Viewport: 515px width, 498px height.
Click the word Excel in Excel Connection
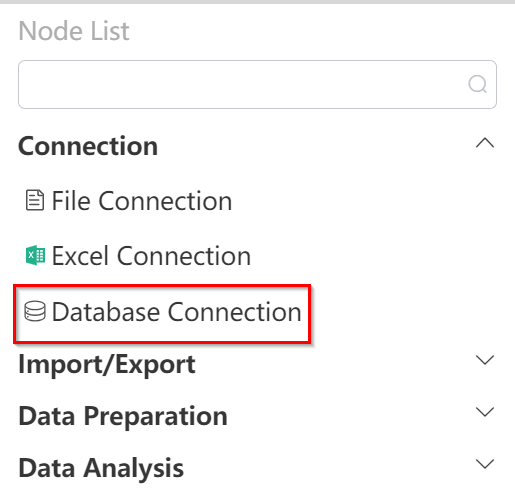click(x=80, y=256)
